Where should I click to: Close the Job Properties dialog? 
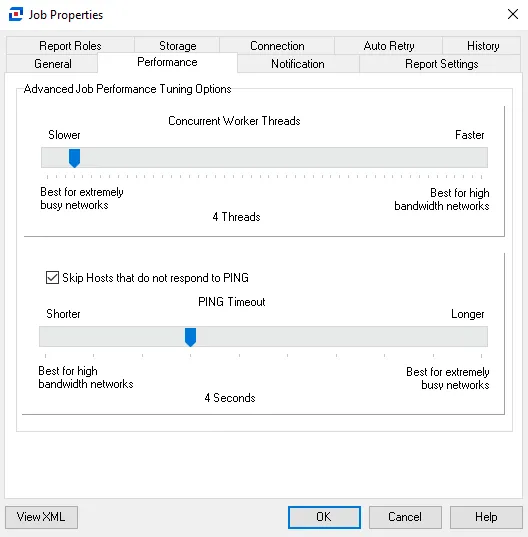[x=513, y=14]
